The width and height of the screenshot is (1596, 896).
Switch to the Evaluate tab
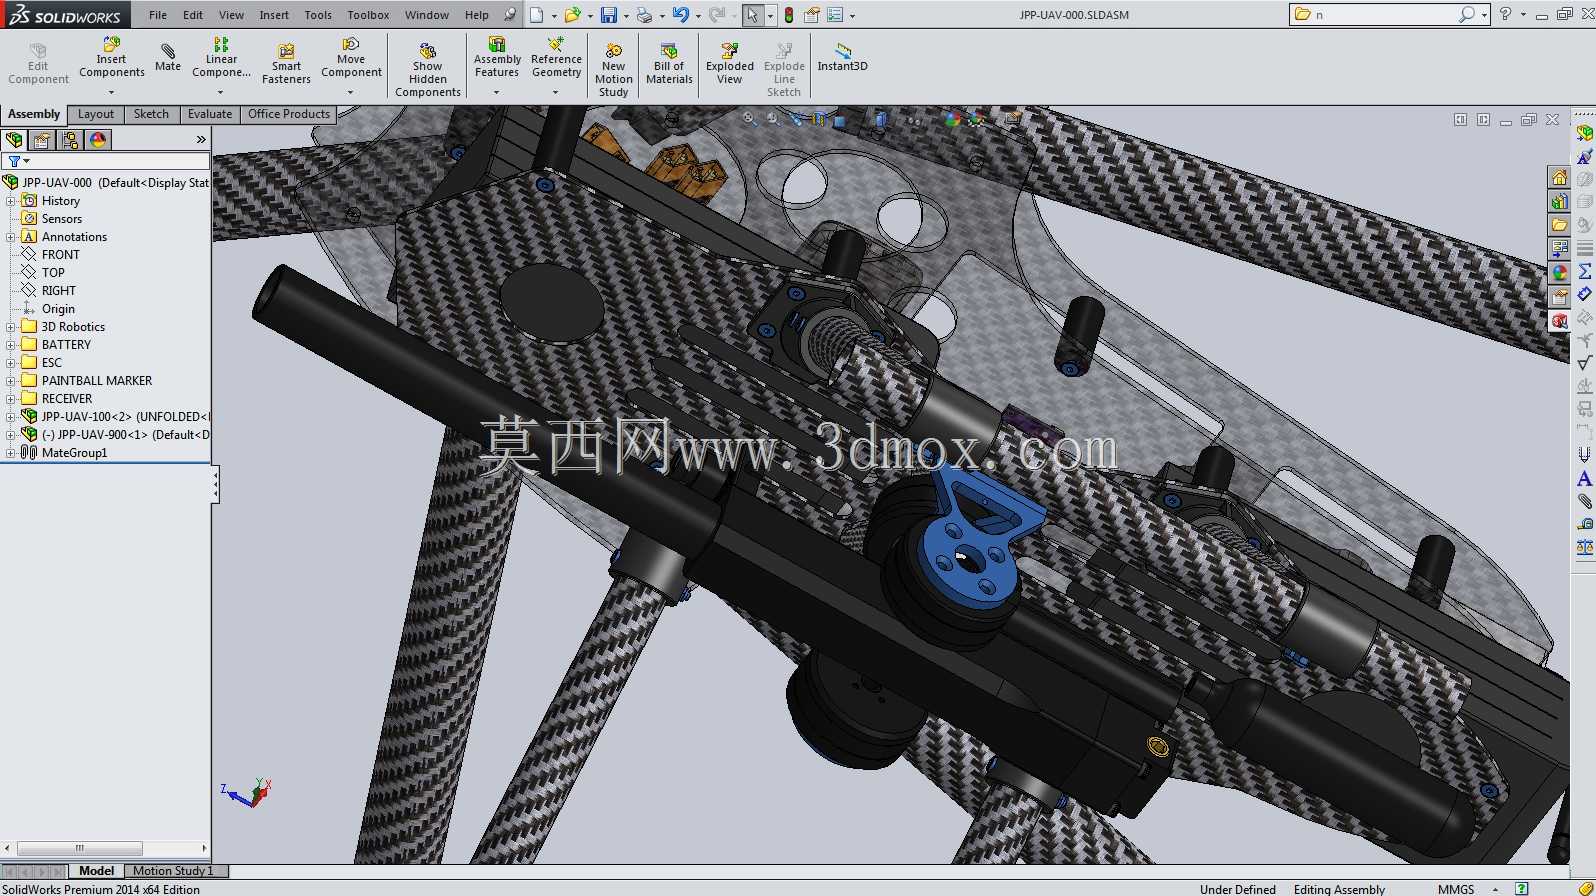pos(210,114)
